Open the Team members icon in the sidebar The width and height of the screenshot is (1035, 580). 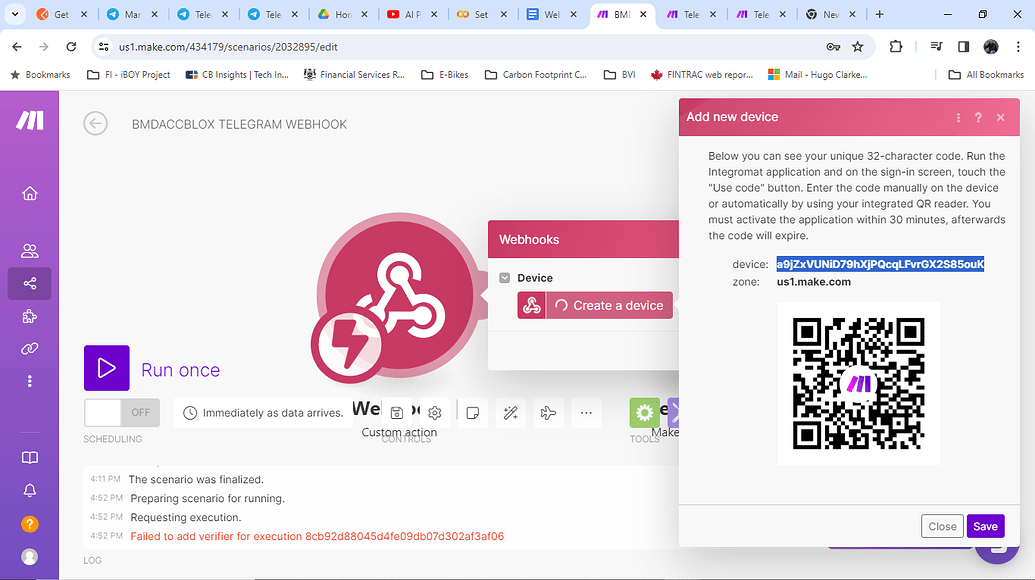point(29,251)
